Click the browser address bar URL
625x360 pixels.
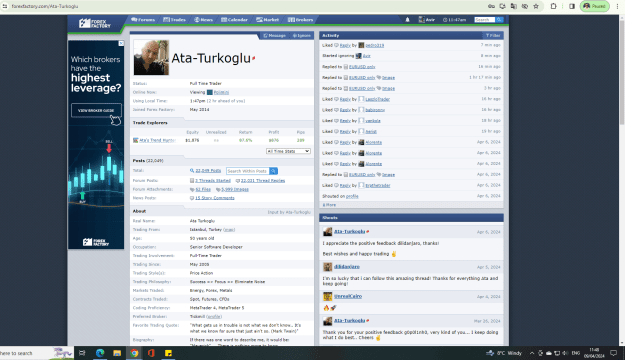(45, 6)
